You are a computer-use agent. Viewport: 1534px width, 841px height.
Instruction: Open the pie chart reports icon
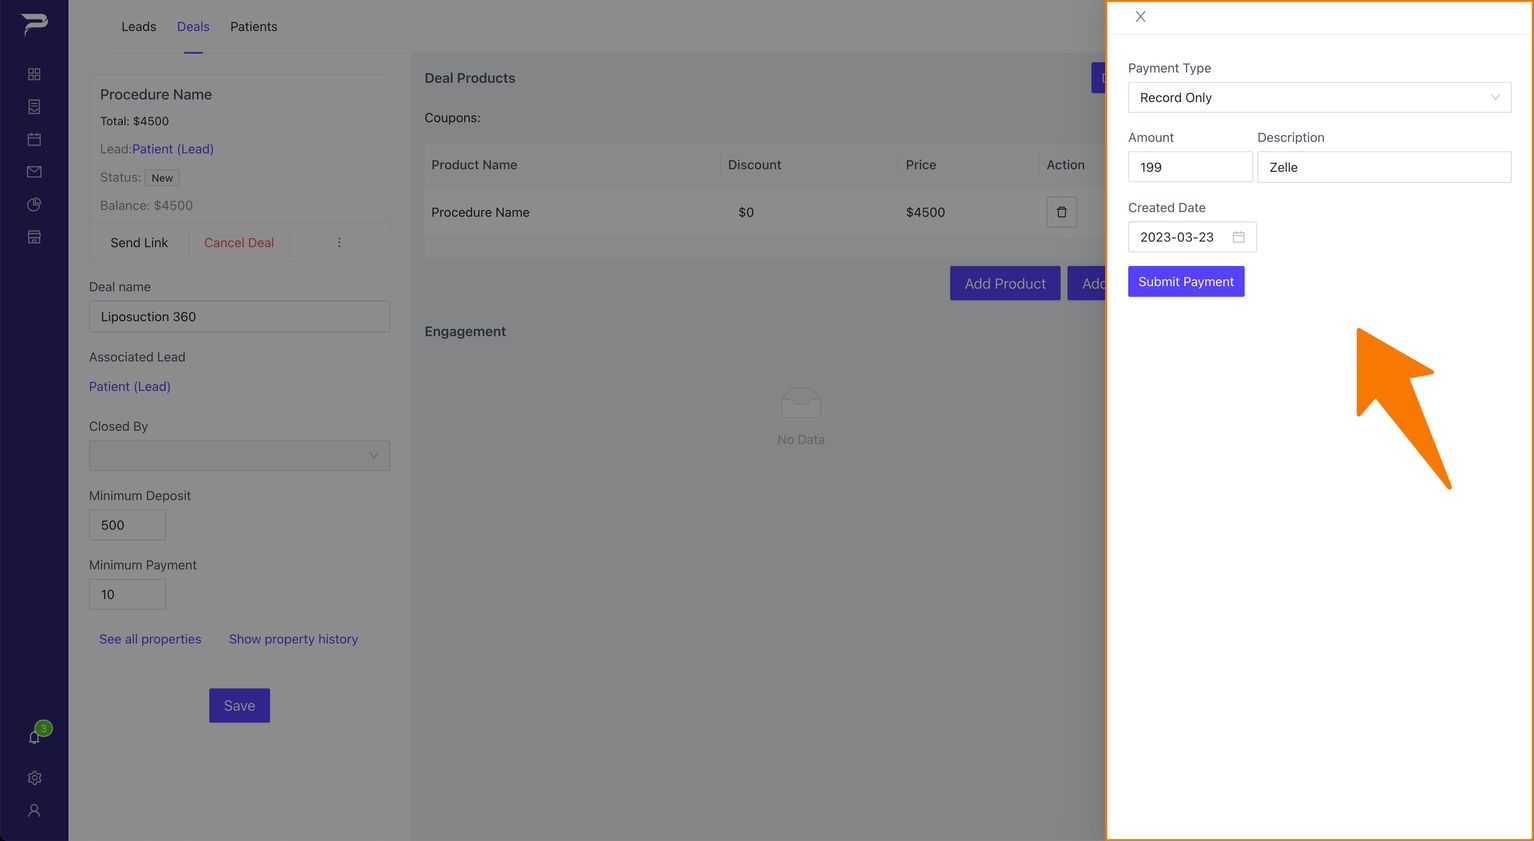(34, 204)
